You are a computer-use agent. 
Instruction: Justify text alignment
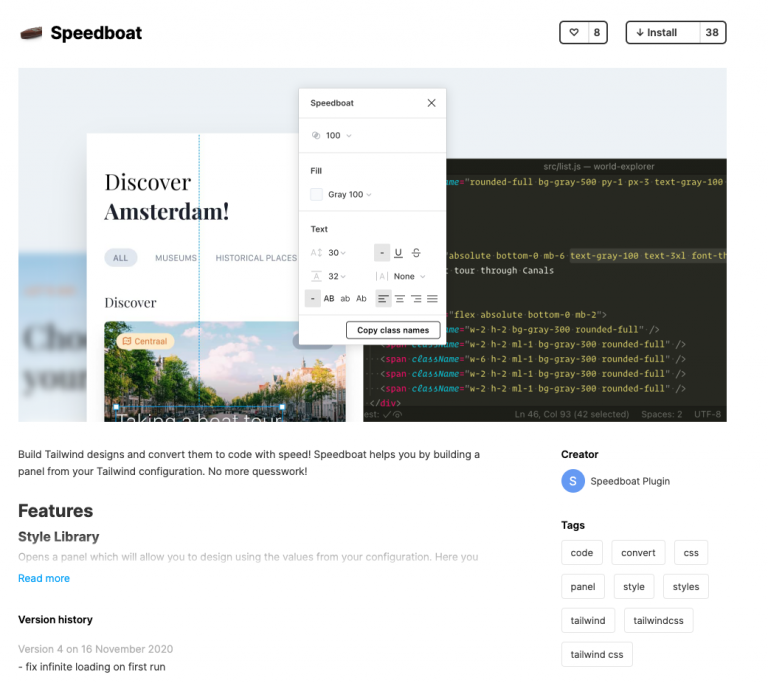tap(432, 298)
